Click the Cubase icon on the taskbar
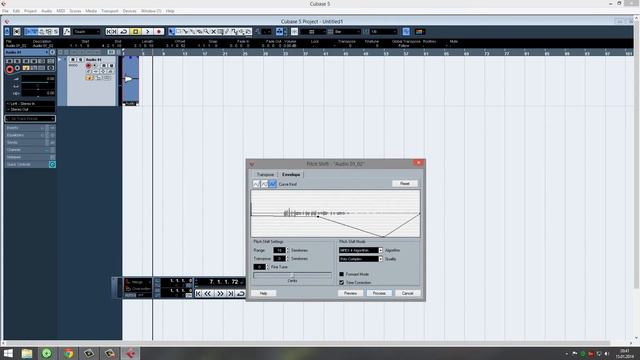The width and height of the screenshot is (640, 360). (x=131, y=353)
